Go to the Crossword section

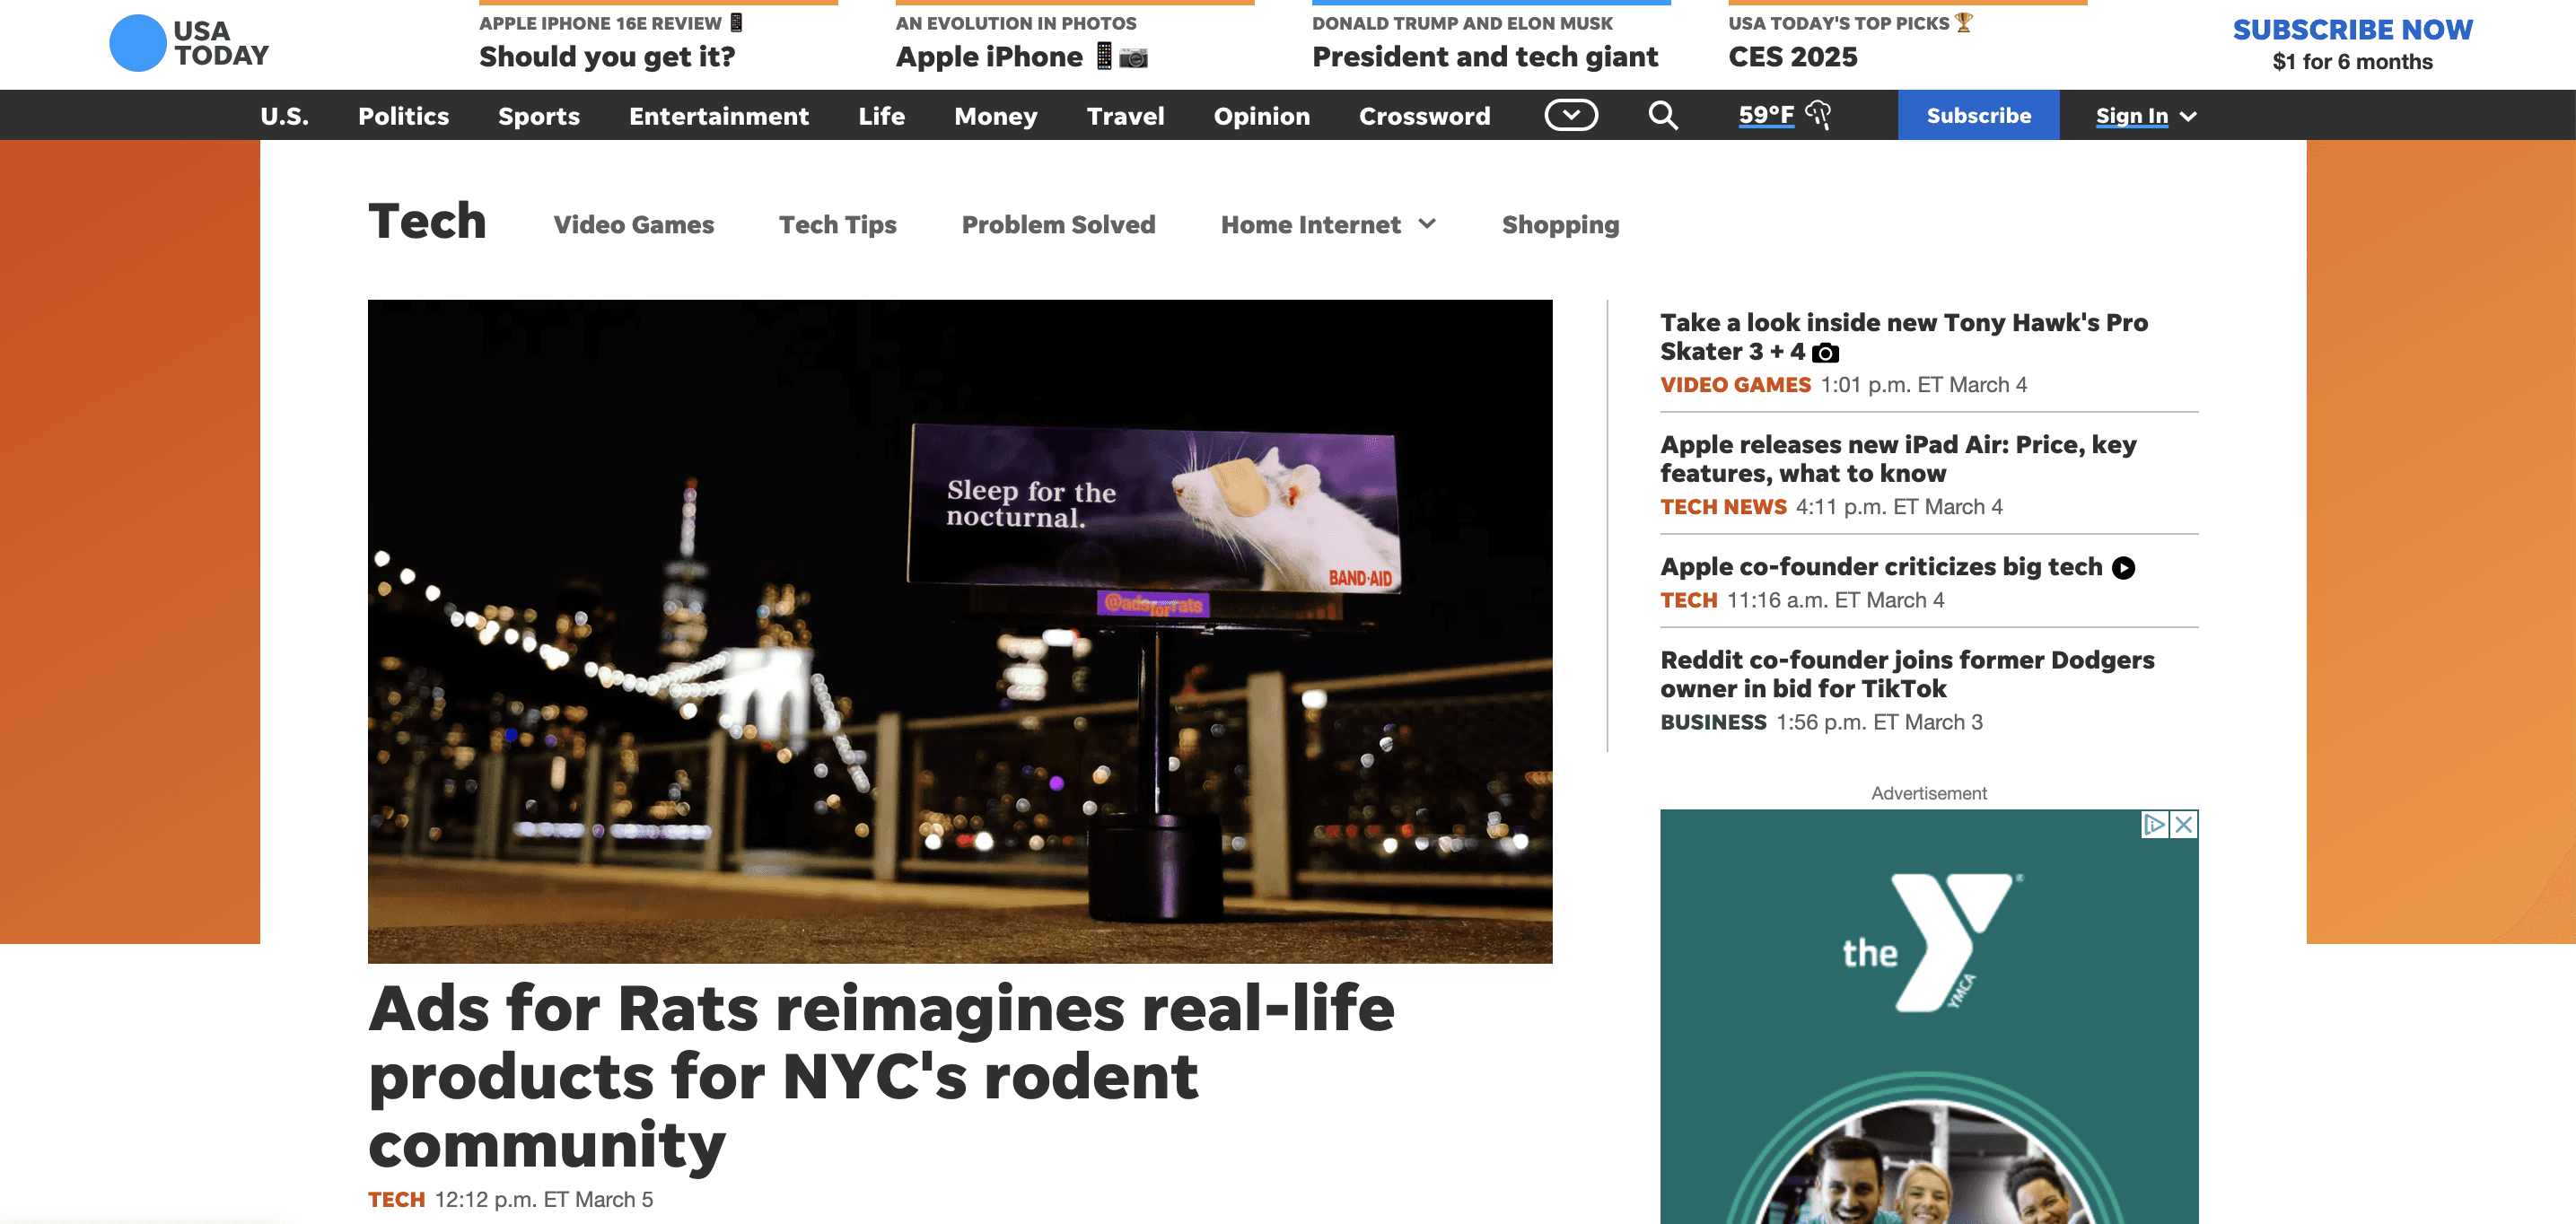pos(1424,116)
